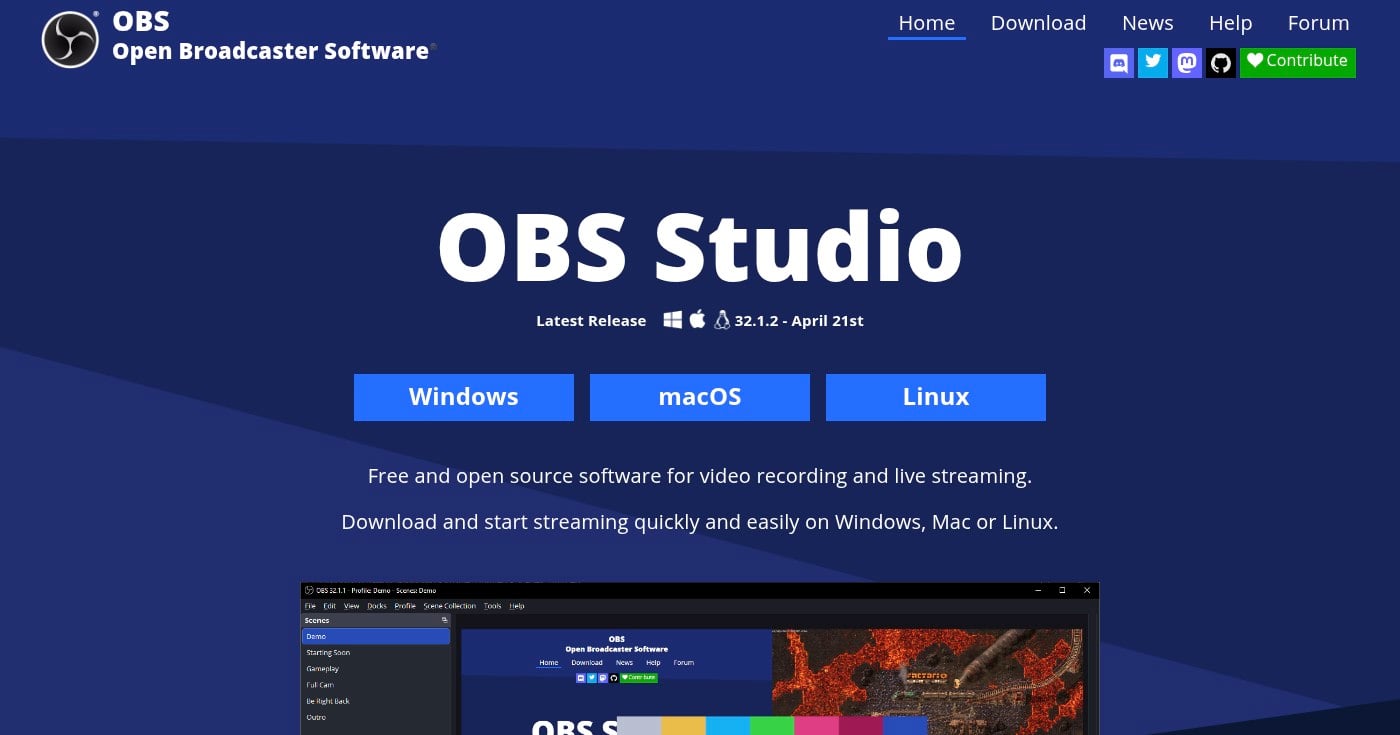The height and width of the screenshot is (735, 1400).
Task: Open the OBS Discord server icon
Action: click(1119, 63)
